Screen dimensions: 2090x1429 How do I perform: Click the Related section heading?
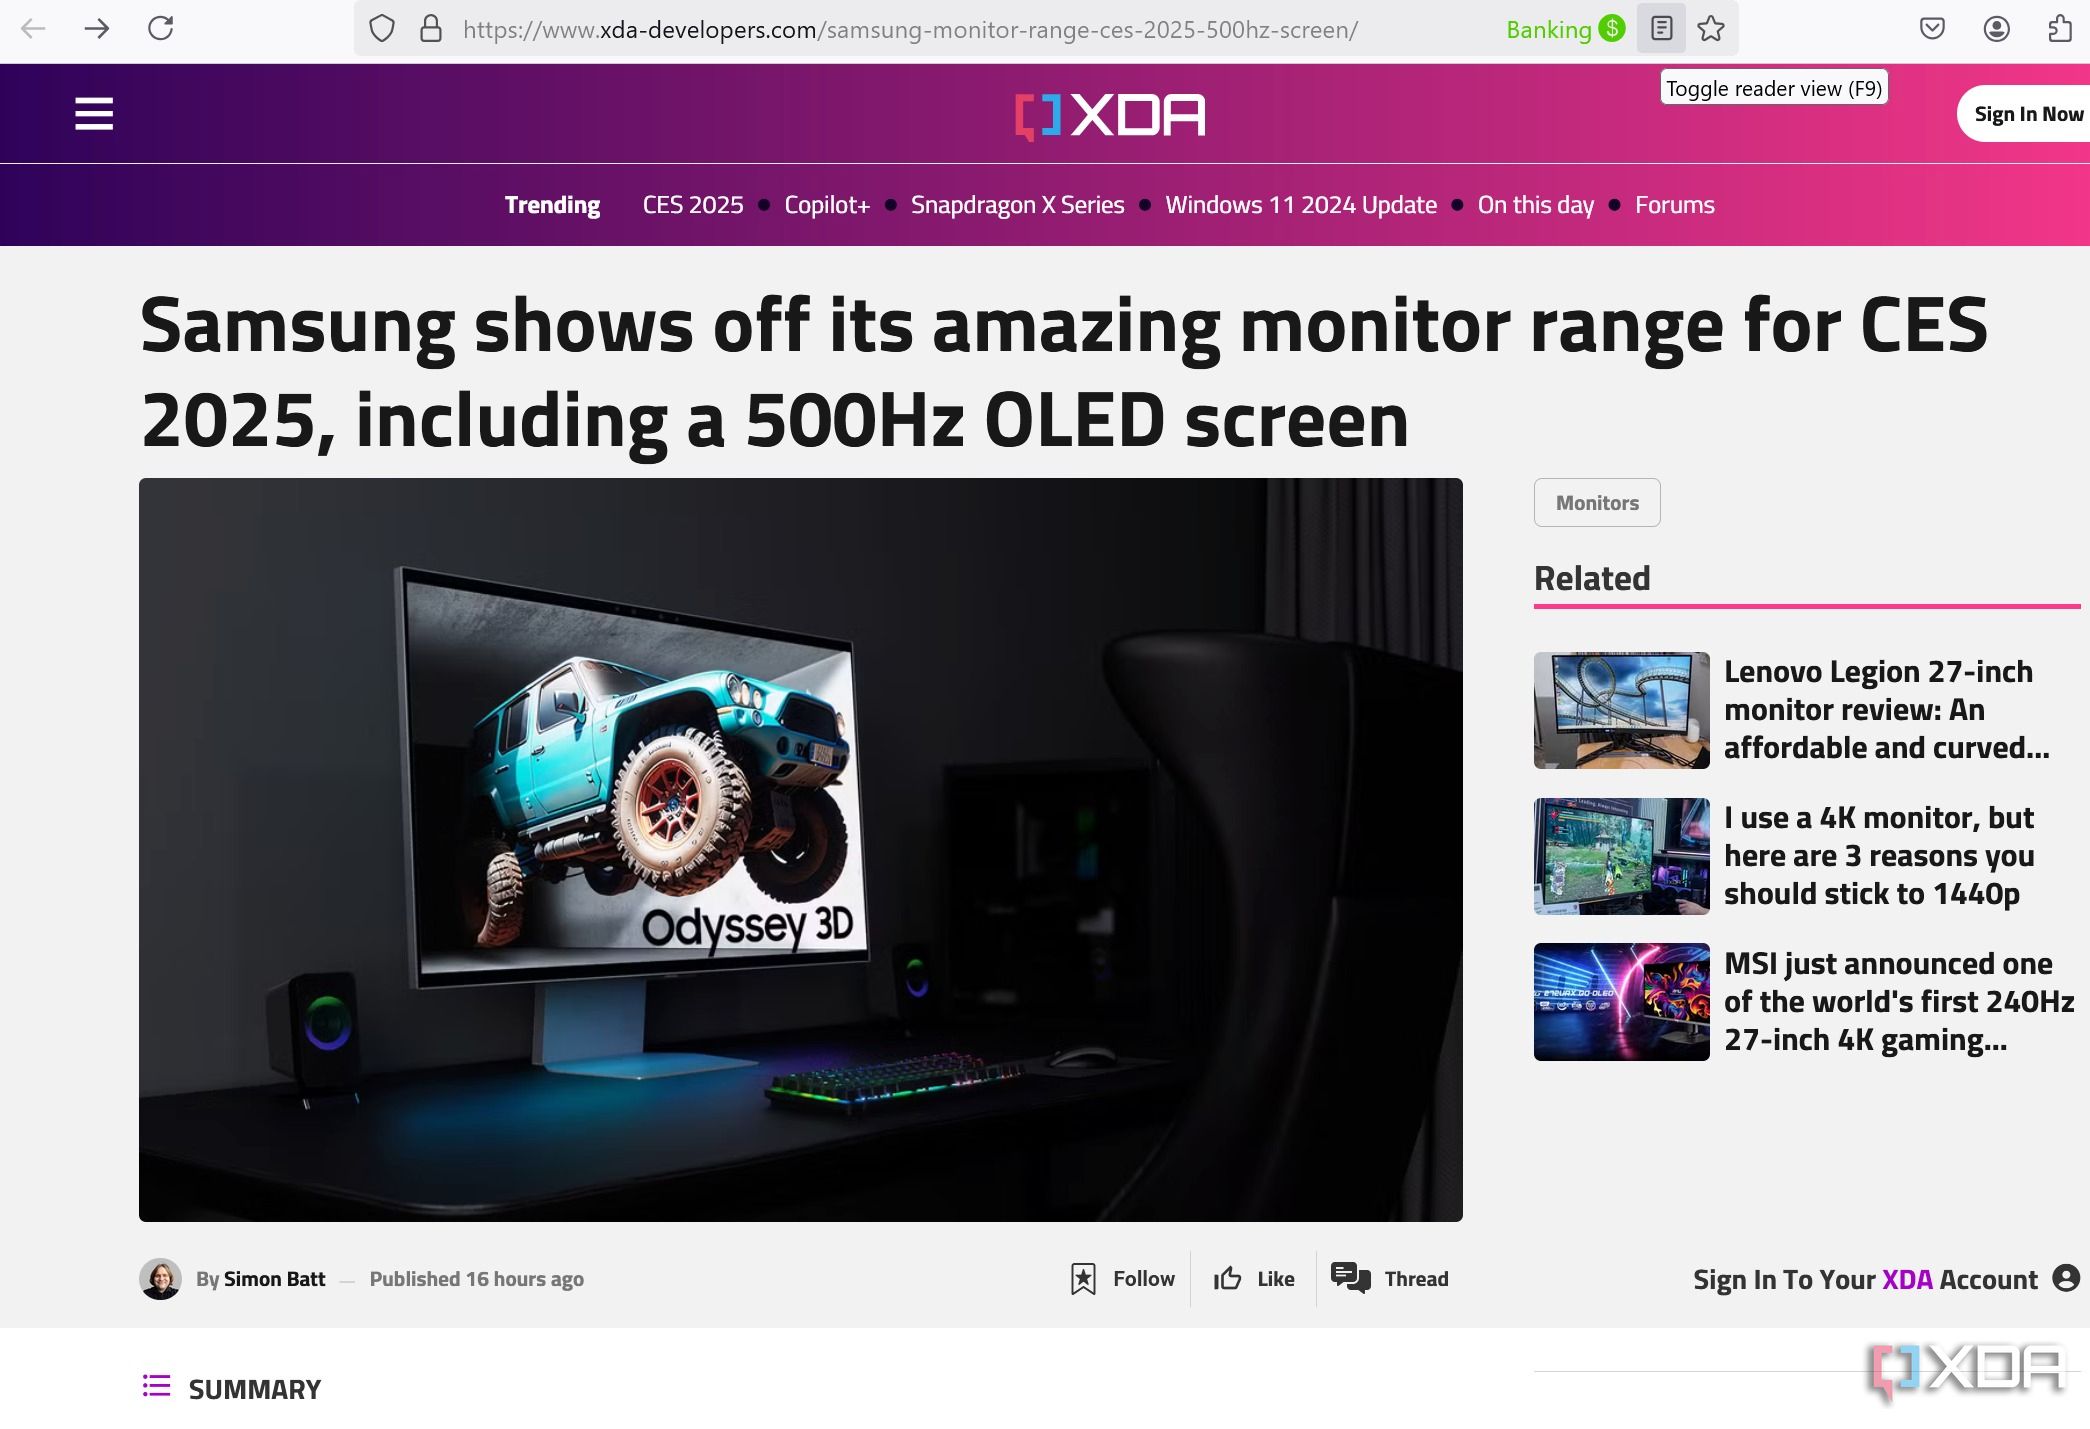(x=1592, y=578)
